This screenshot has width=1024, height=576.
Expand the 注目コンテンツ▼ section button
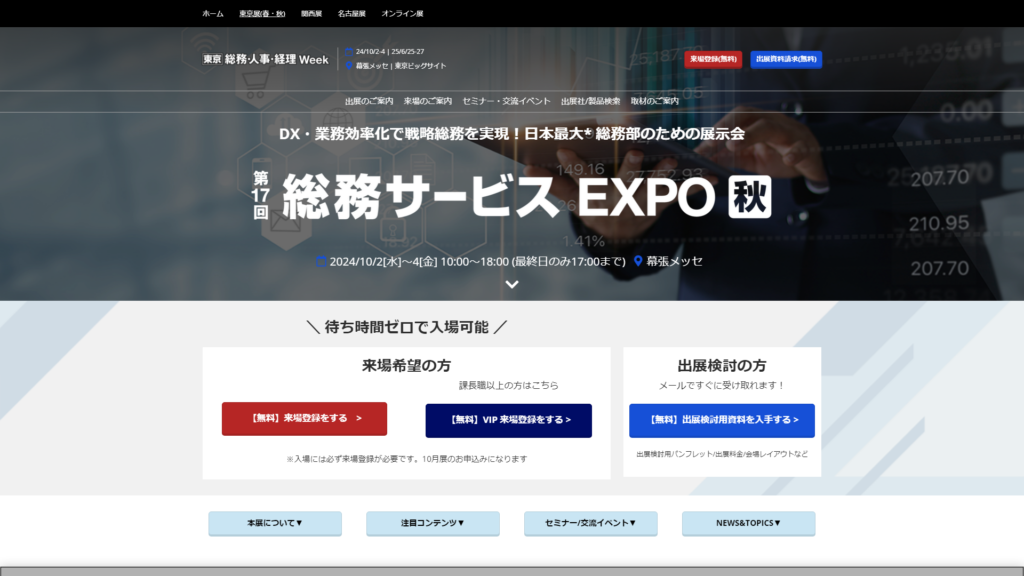coord(433,523)
